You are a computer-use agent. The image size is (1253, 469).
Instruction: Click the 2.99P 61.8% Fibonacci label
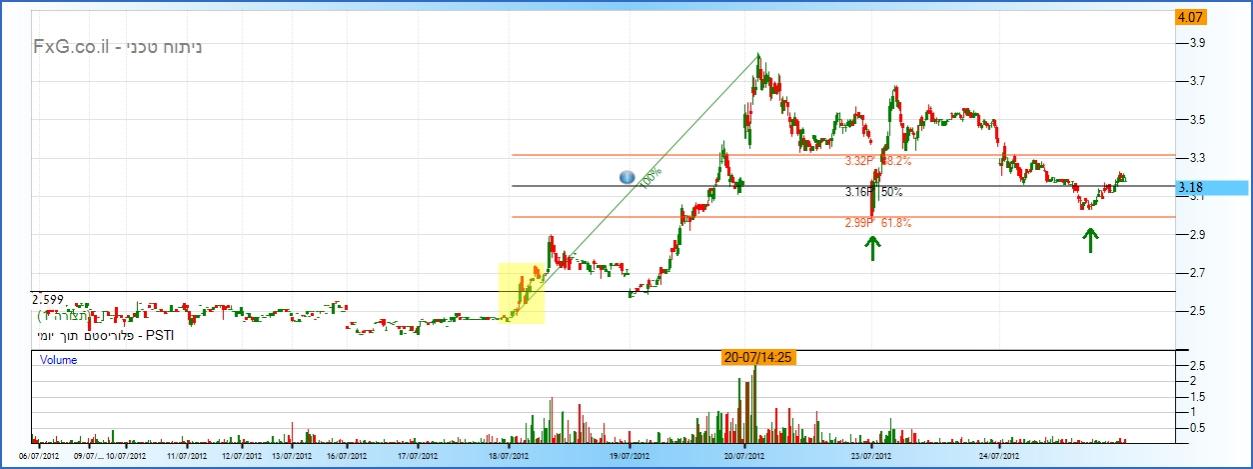(x=877, y=224)
